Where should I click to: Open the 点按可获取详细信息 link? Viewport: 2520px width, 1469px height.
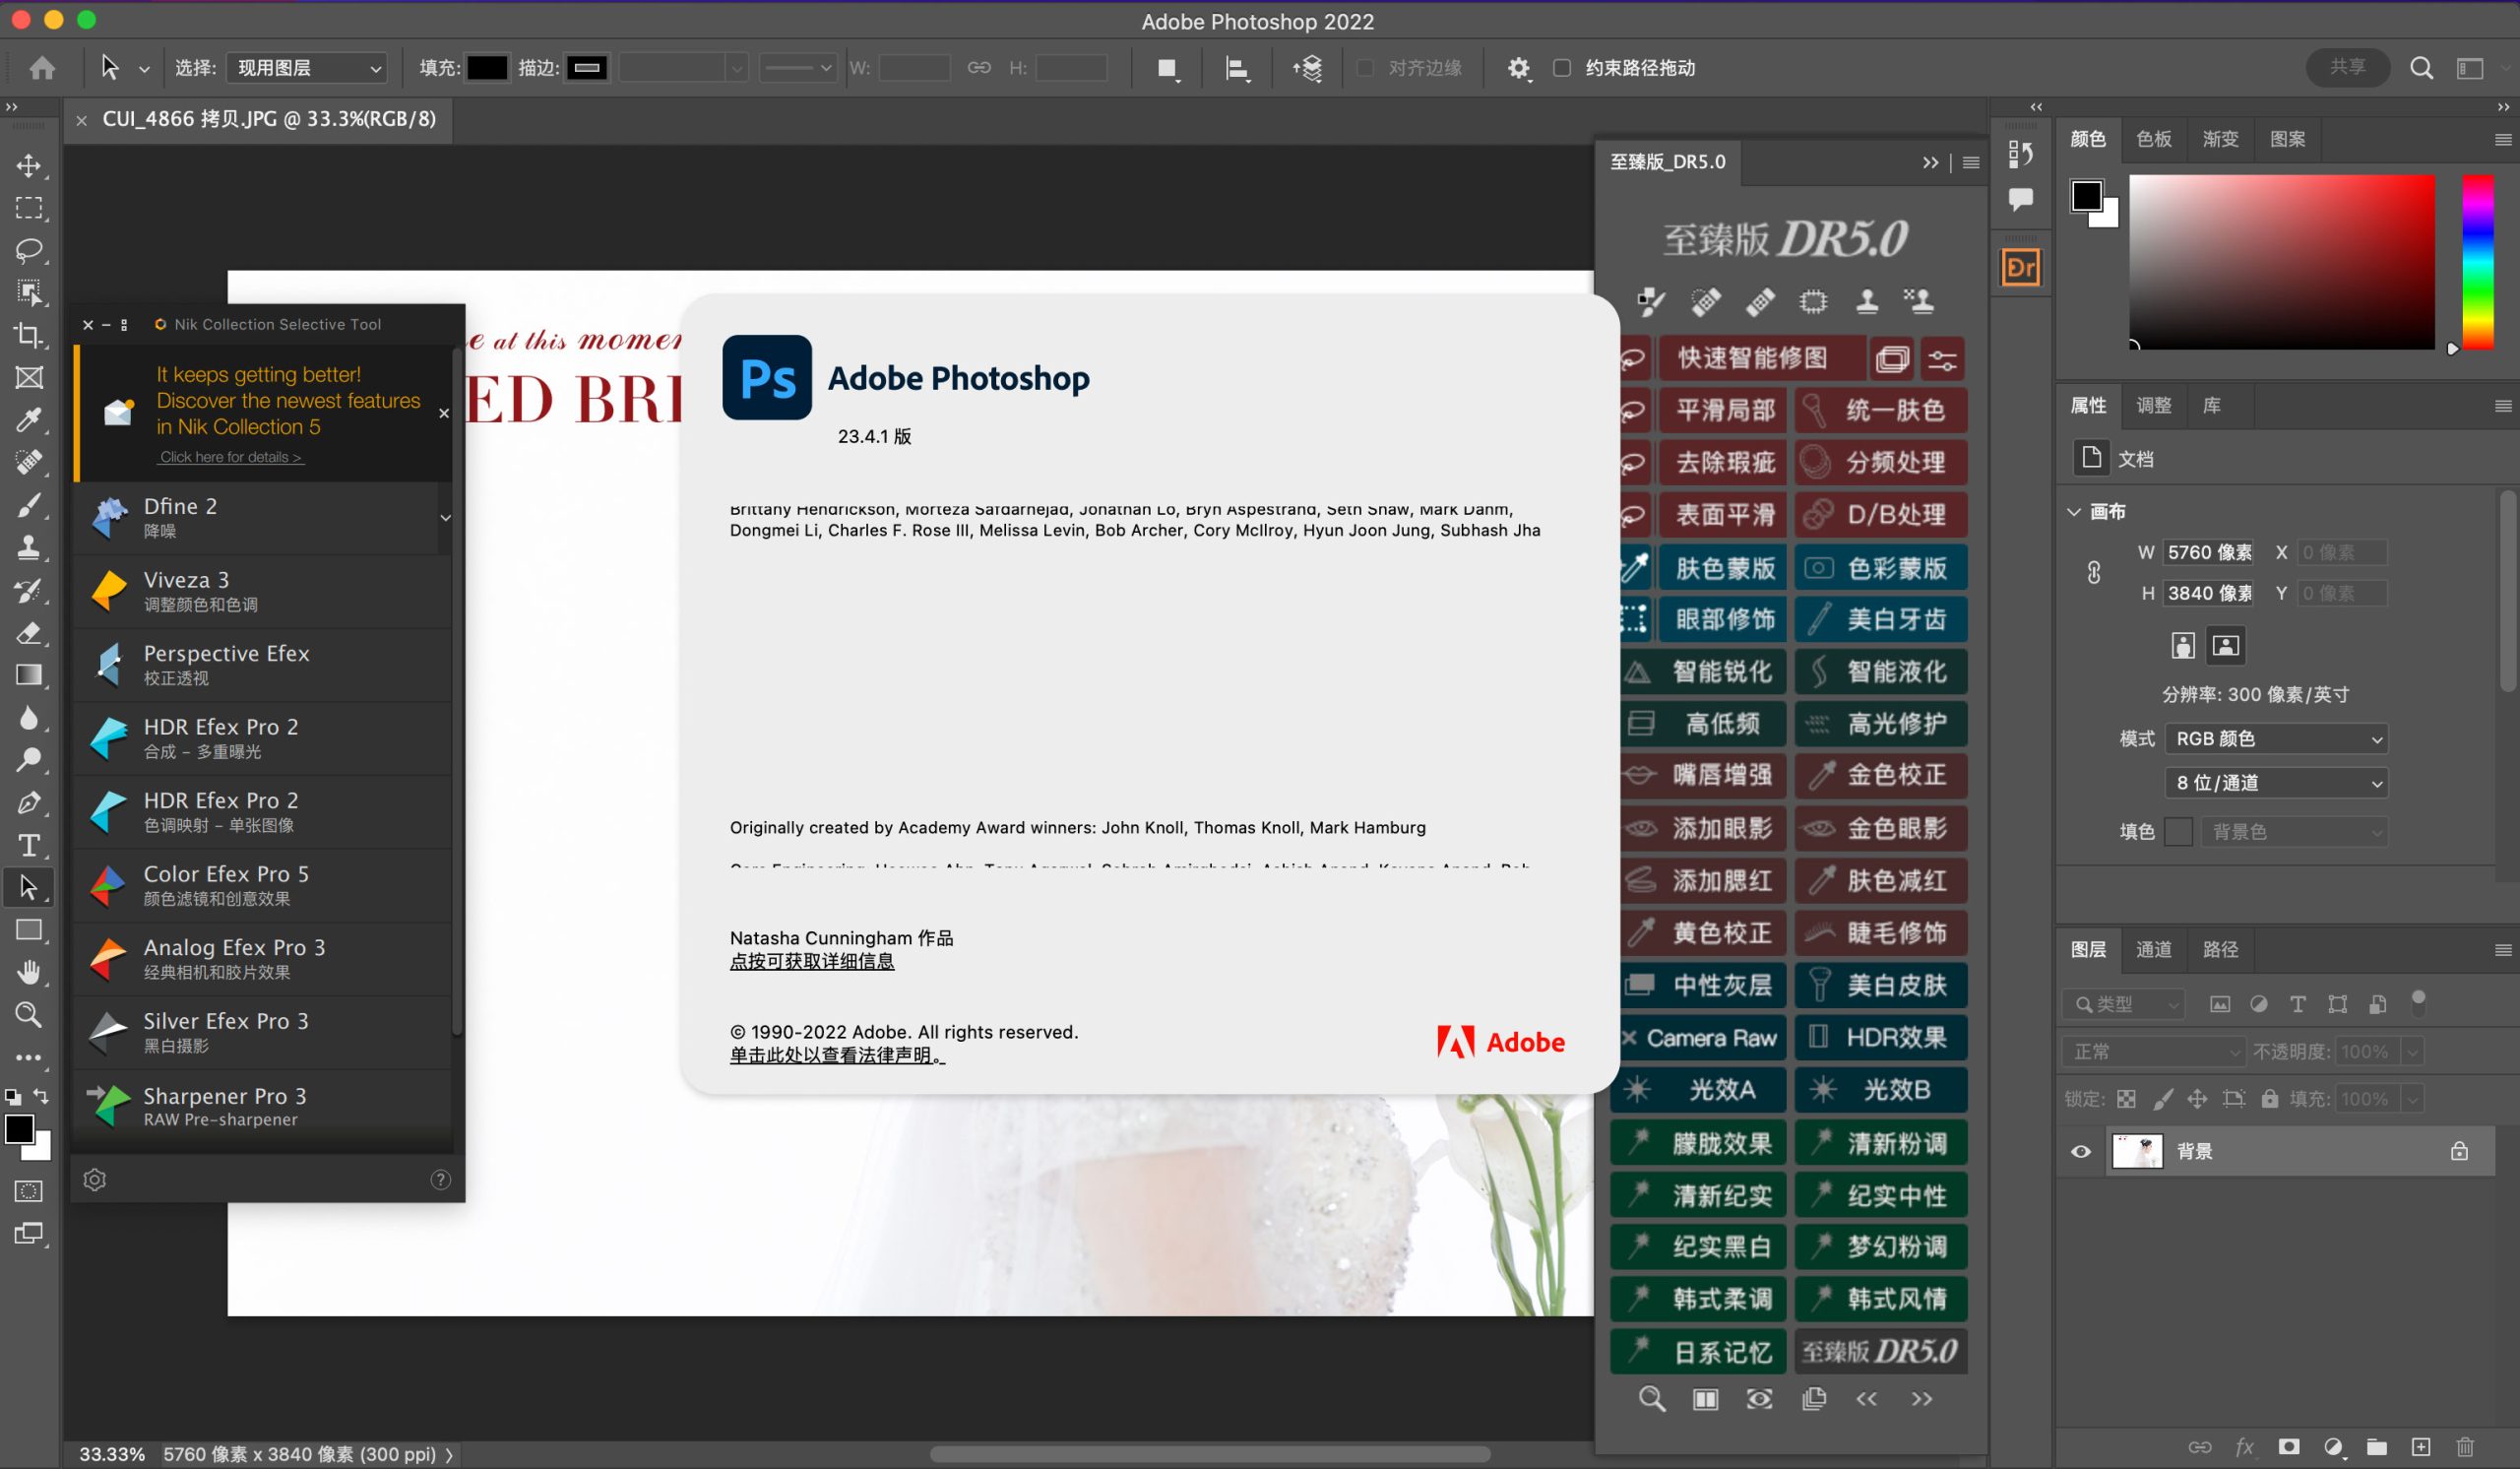811,961
